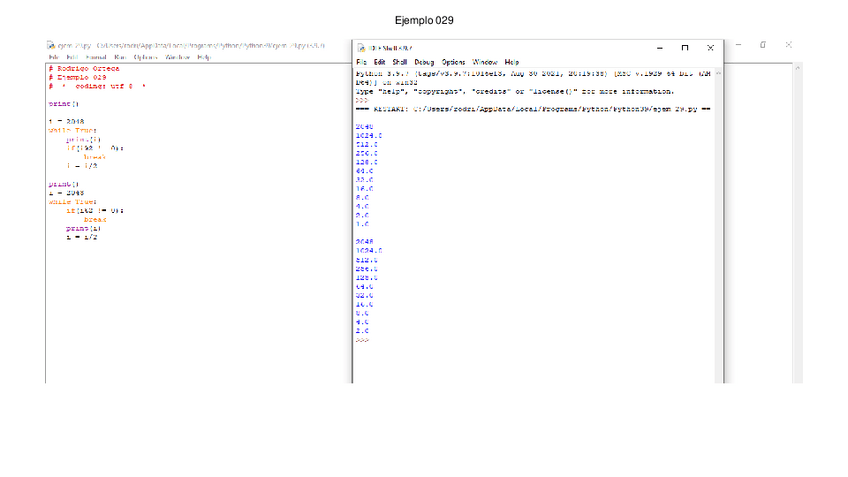
Task: Open the Run menu in the editor
Action: point(120,58)
